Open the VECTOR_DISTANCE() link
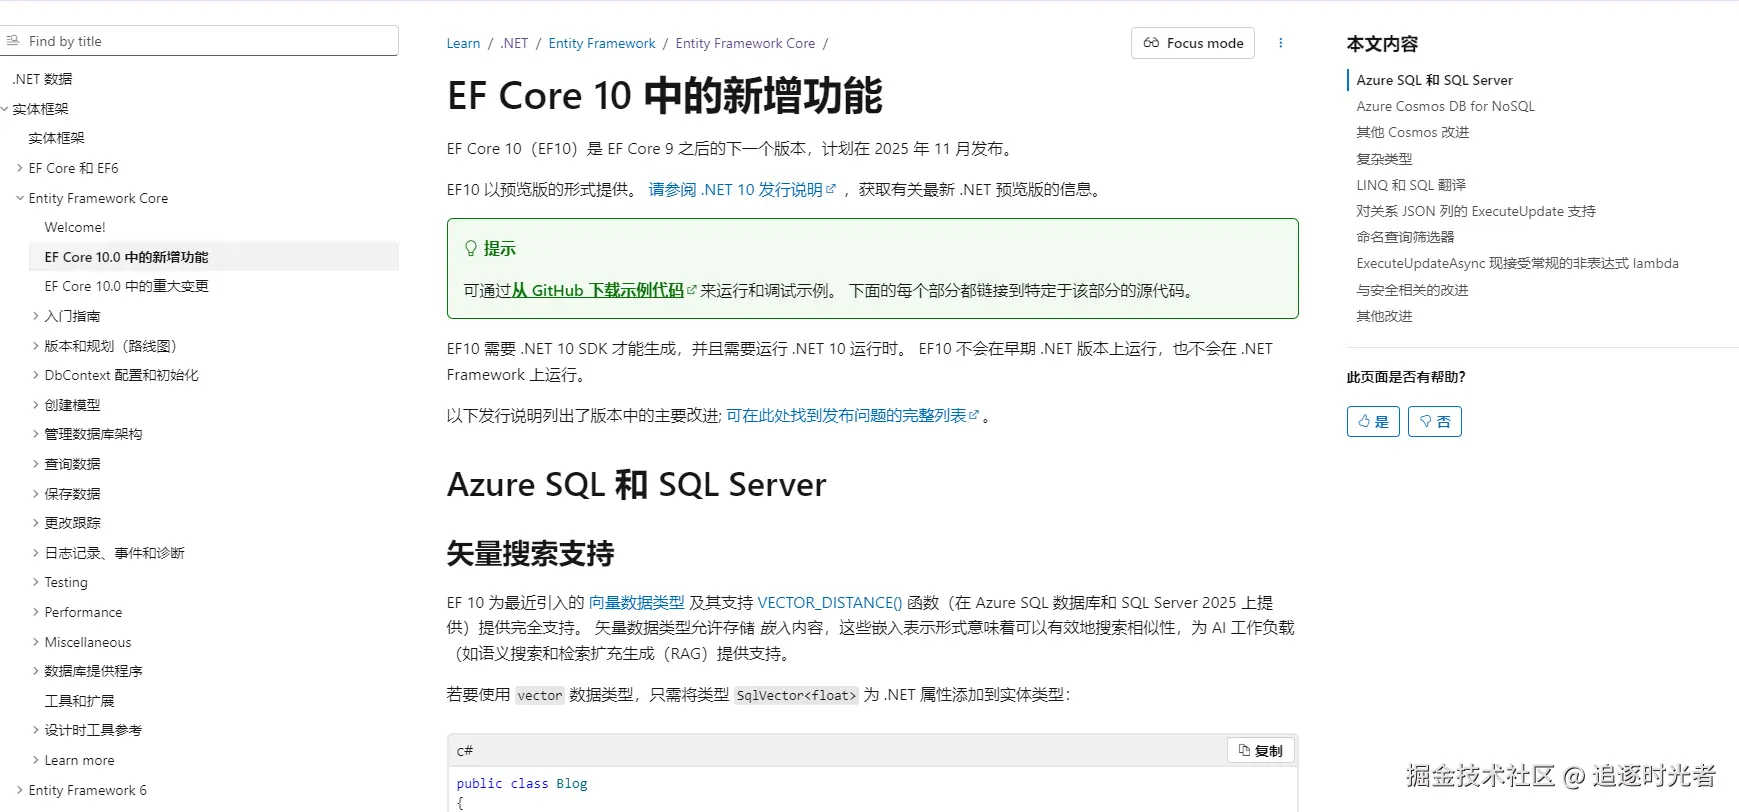 pos(830,603)
